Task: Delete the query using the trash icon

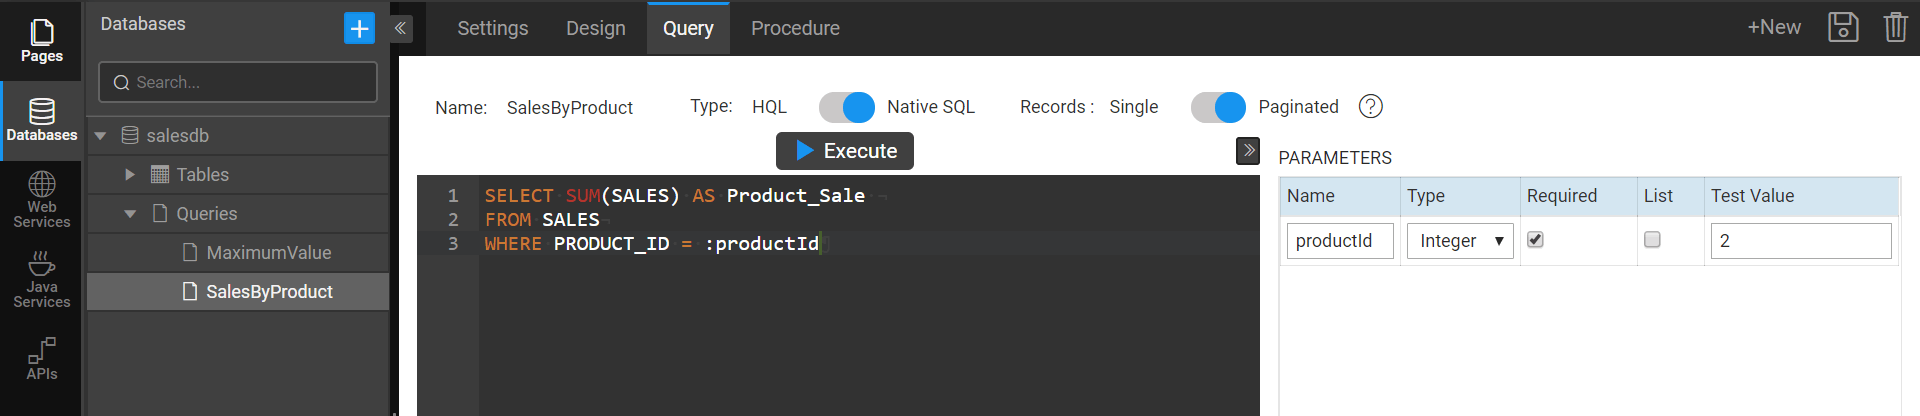Action: (1894, 27)
